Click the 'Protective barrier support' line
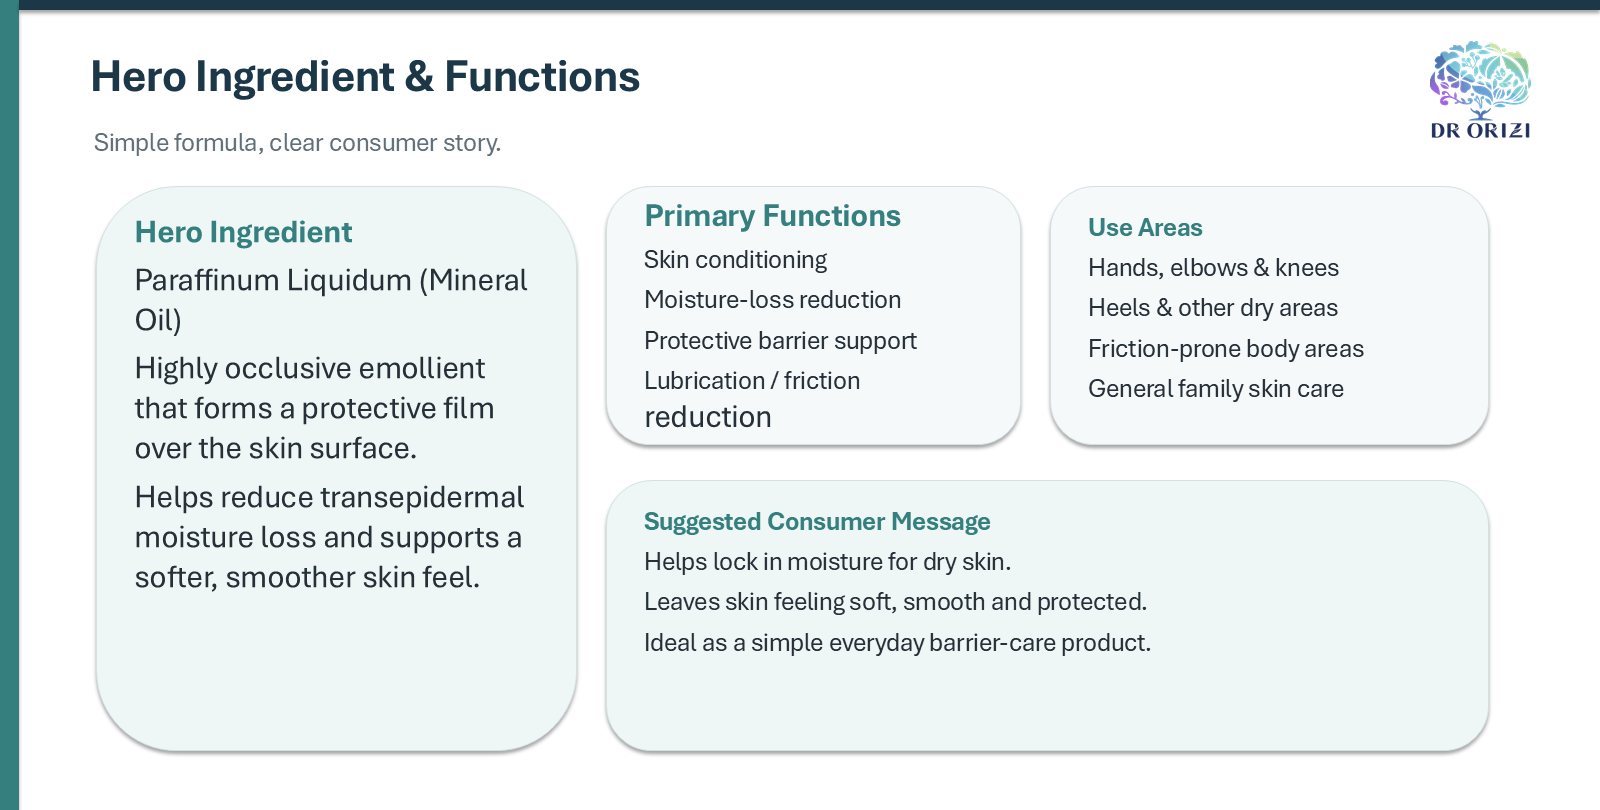Screen dimensions: 1600x810 [x=780, y=341]
